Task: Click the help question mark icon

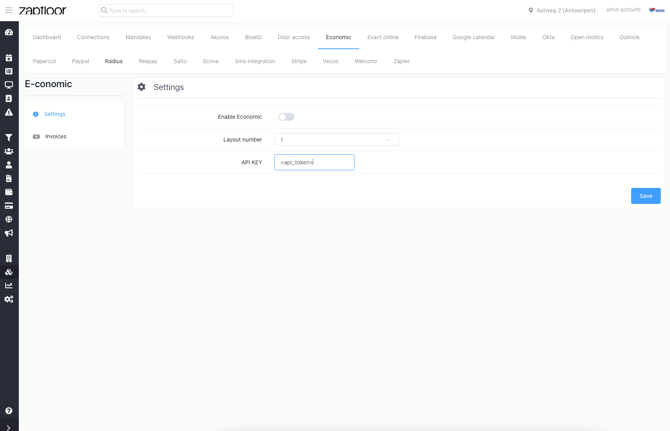Action: pyautogui.click(x=9, y=411)
